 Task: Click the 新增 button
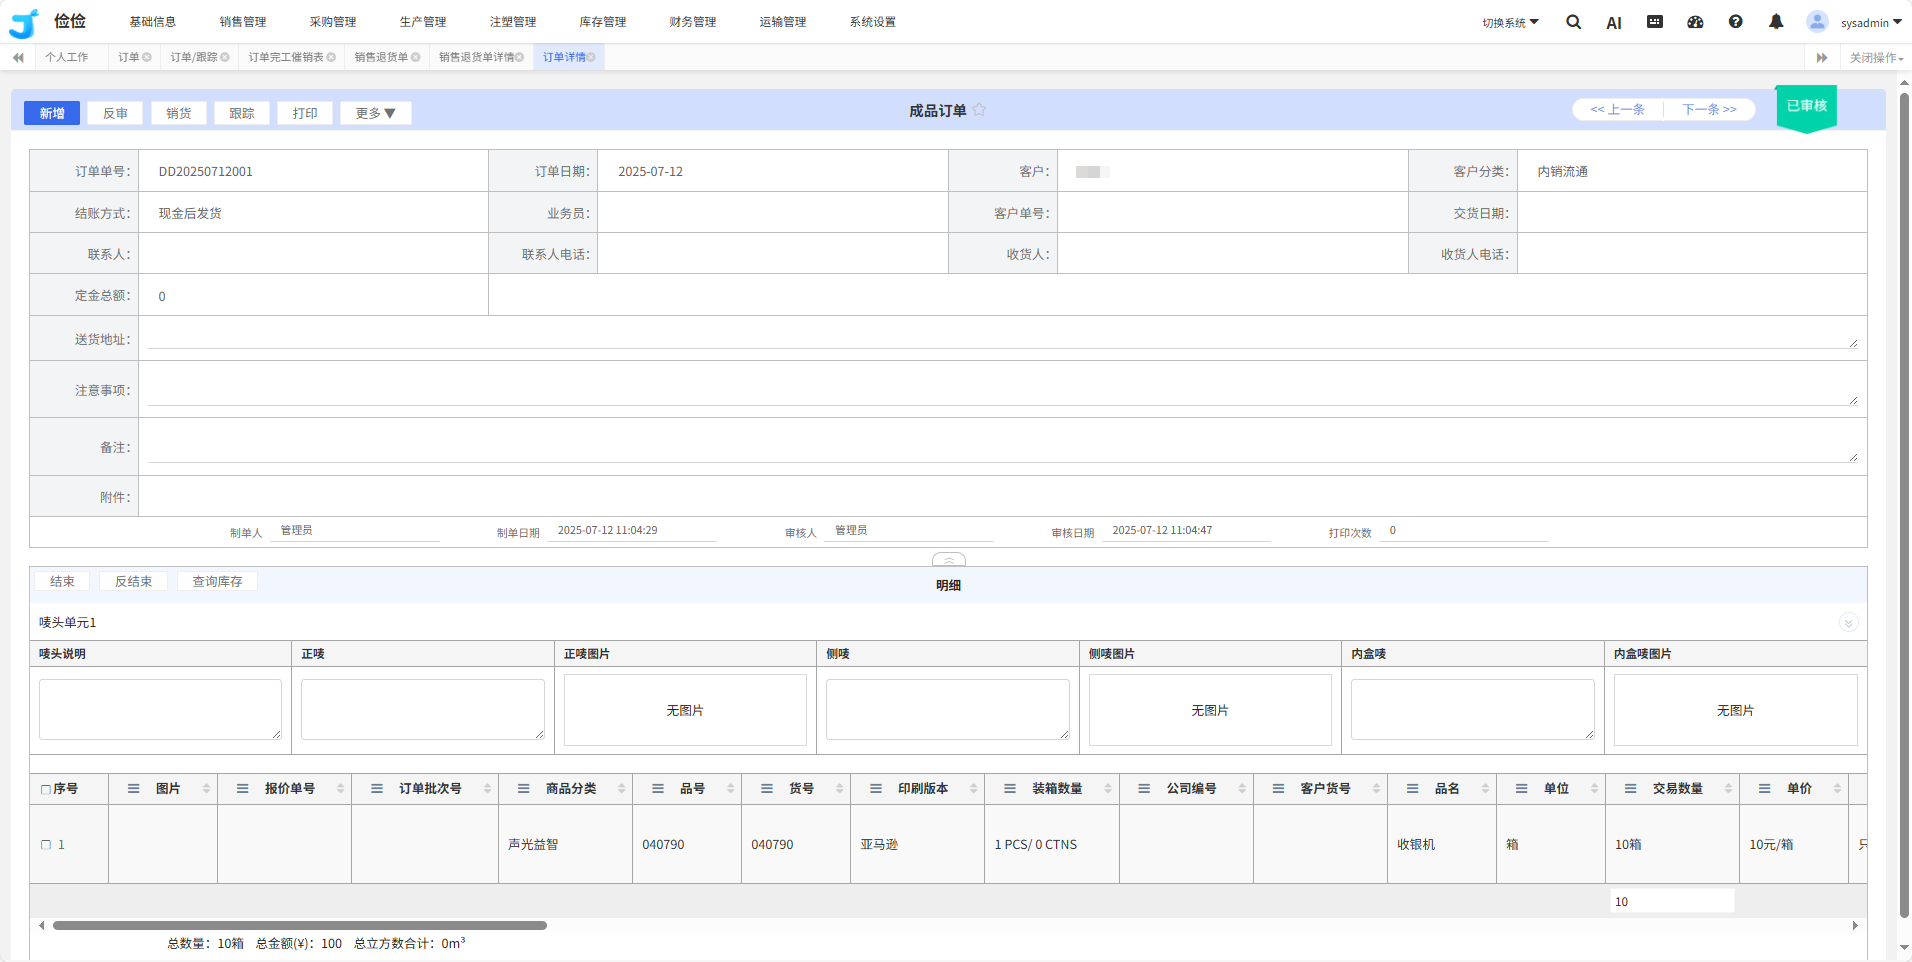coord(52,113)
